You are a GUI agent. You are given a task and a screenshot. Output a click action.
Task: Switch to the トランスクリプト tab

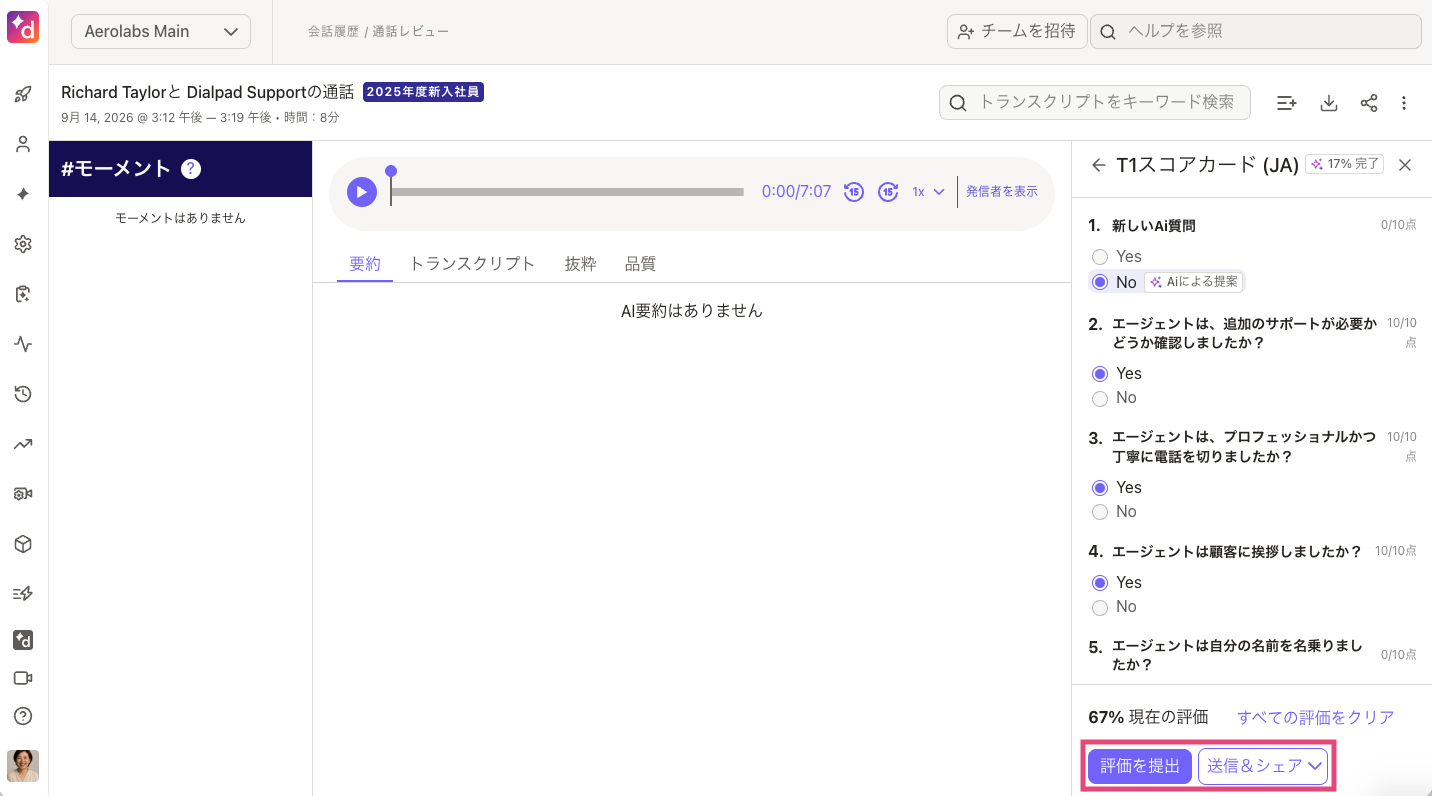(x=472, y=264)
